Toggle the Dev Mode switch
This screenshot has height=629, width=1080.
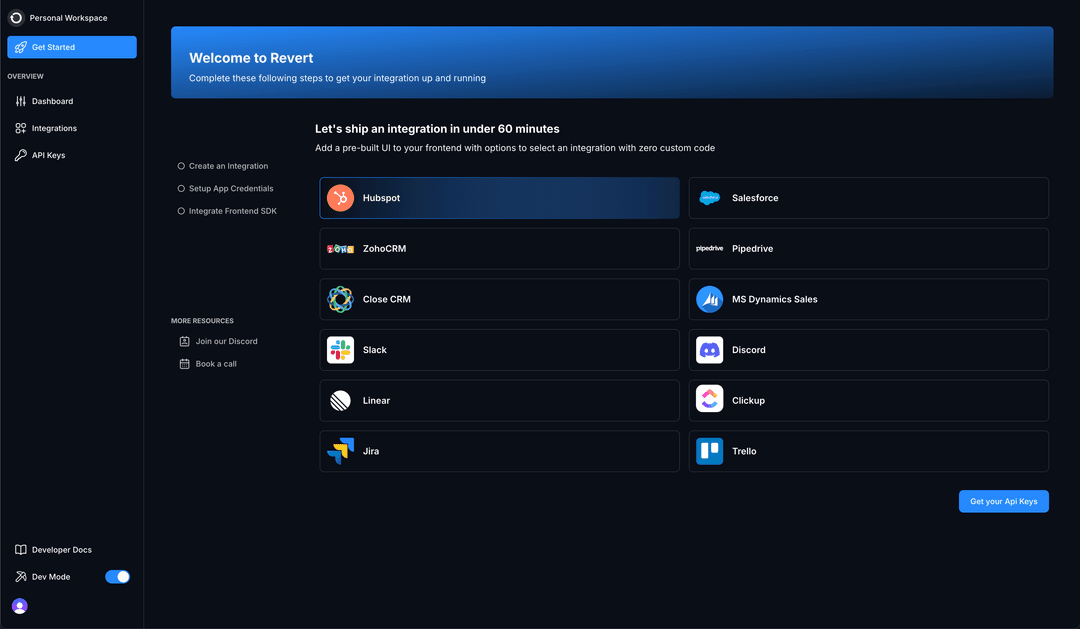pos(117,577)
